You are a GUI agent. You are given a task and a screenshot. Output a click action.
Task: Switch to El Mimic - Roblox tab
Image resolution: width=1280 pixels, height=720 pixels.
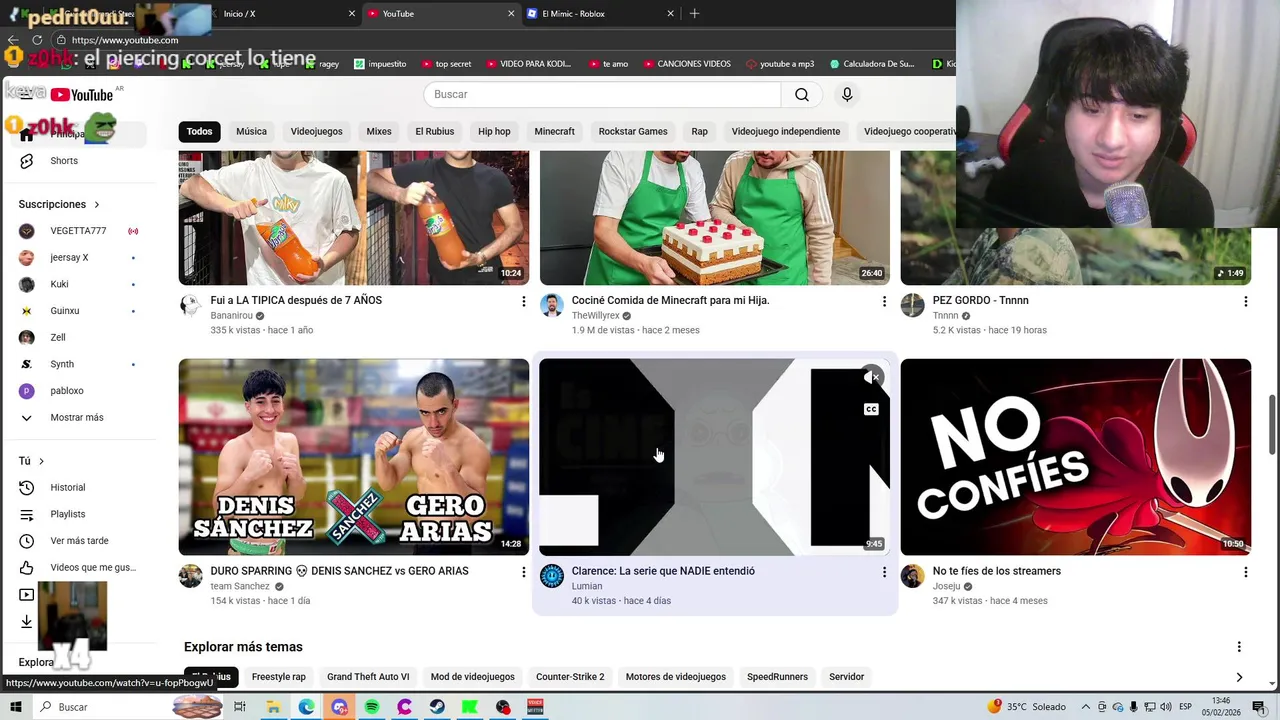coord(598,14)
